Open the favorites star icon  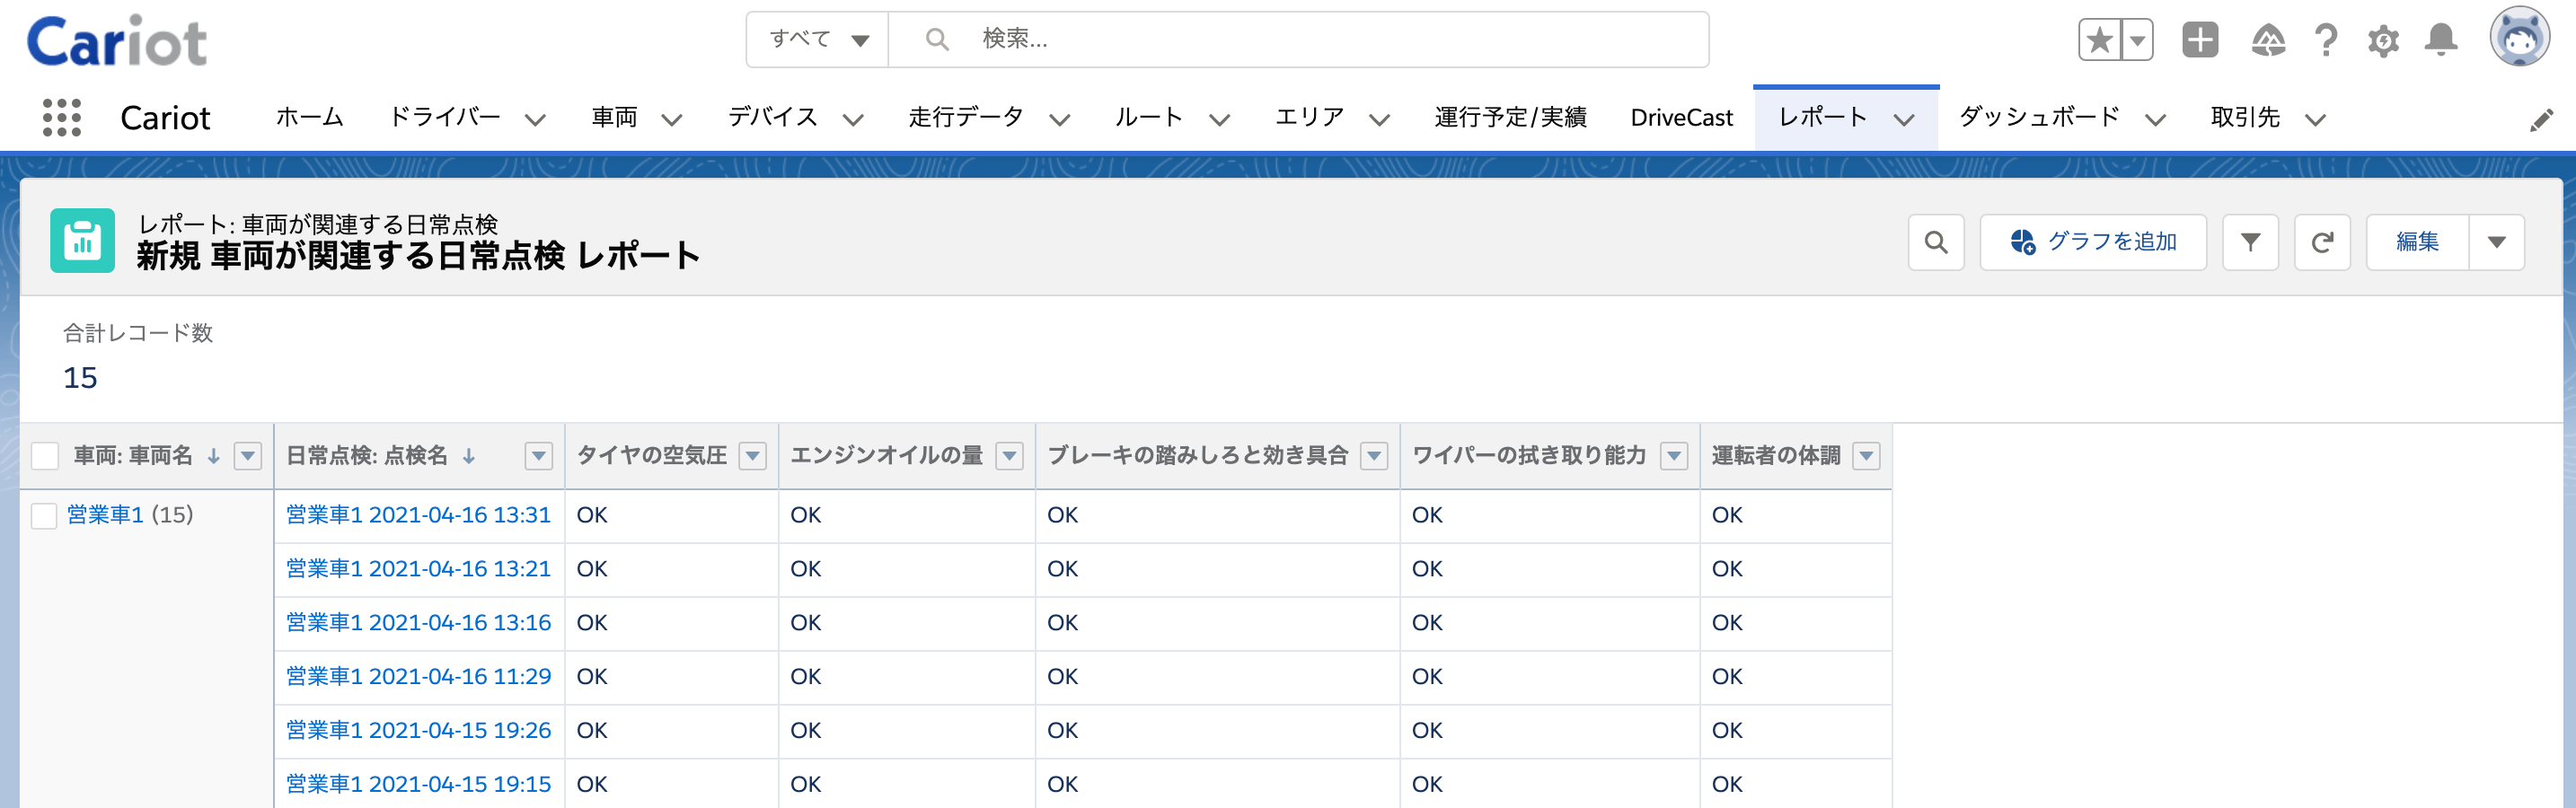tap(2099, 40)
